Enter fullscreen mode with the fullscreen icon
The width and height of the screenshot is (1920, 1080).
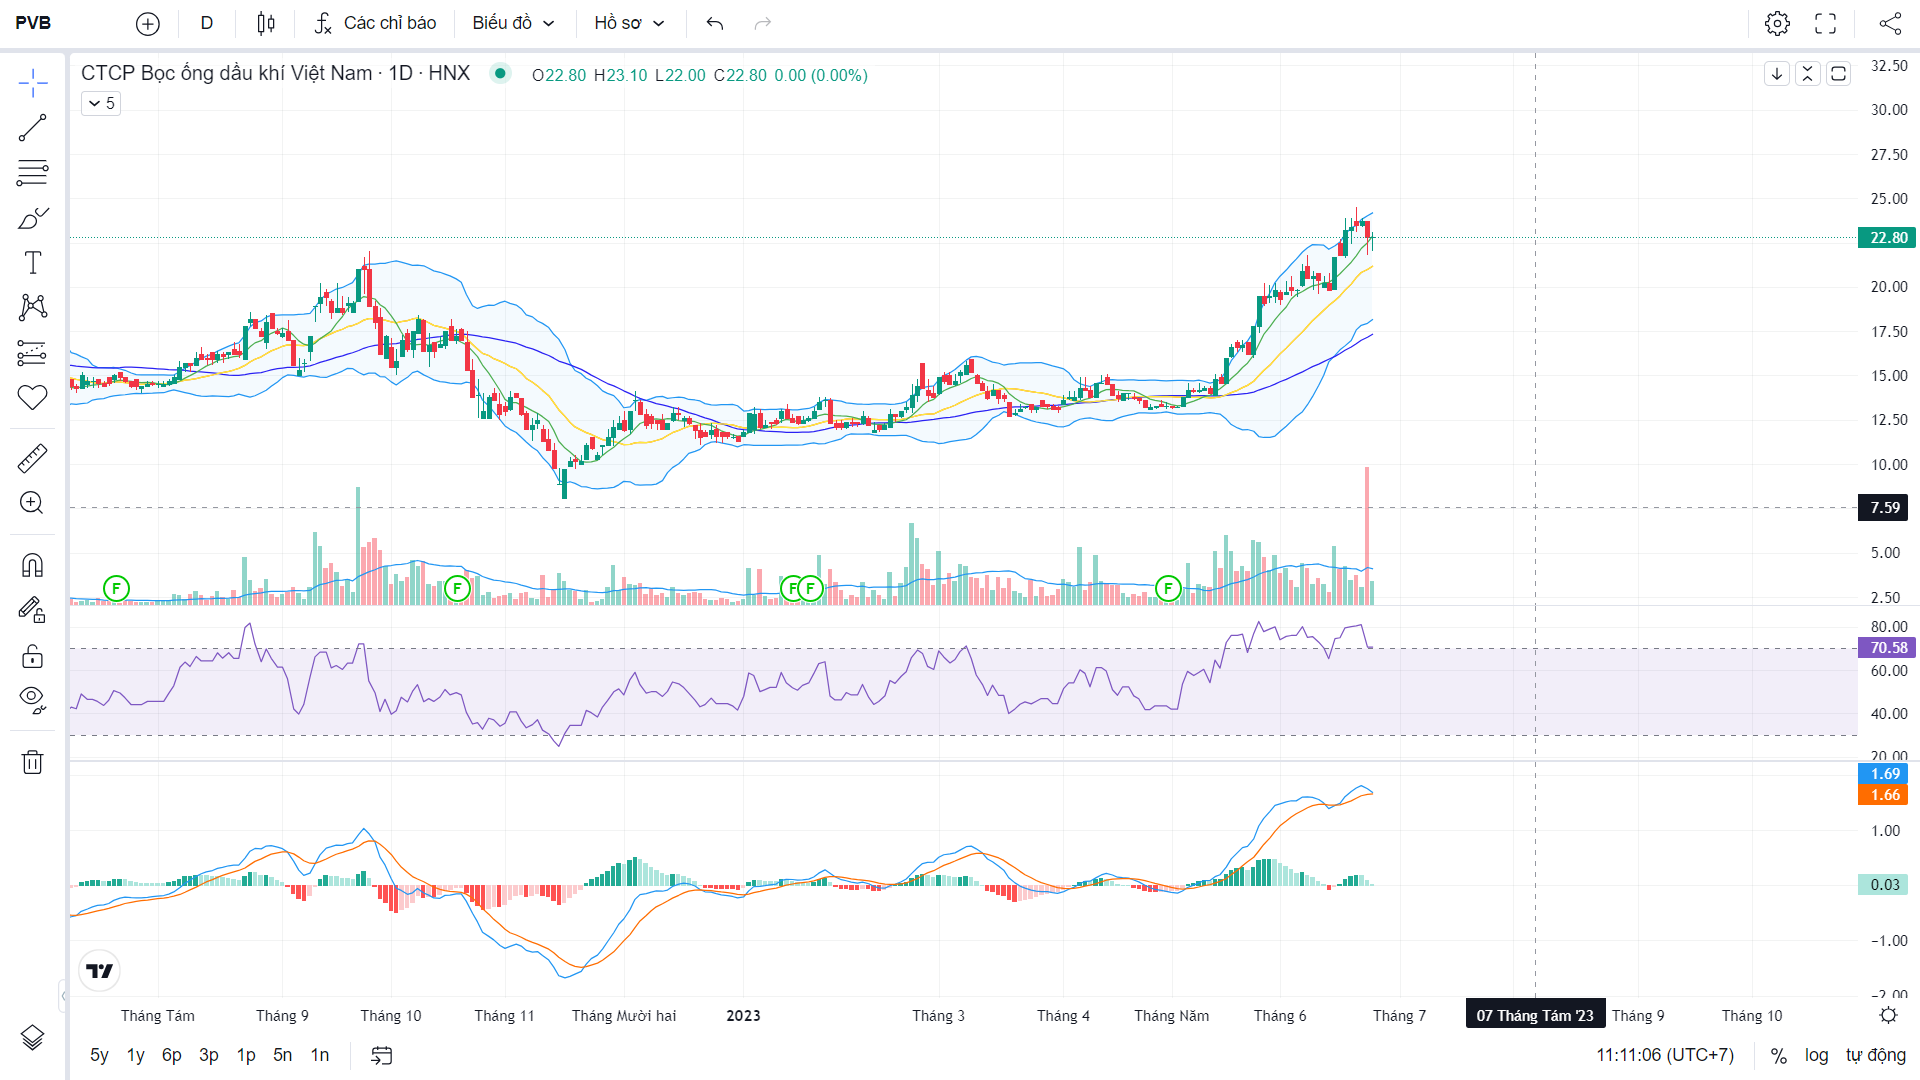tap(1826, 23)
